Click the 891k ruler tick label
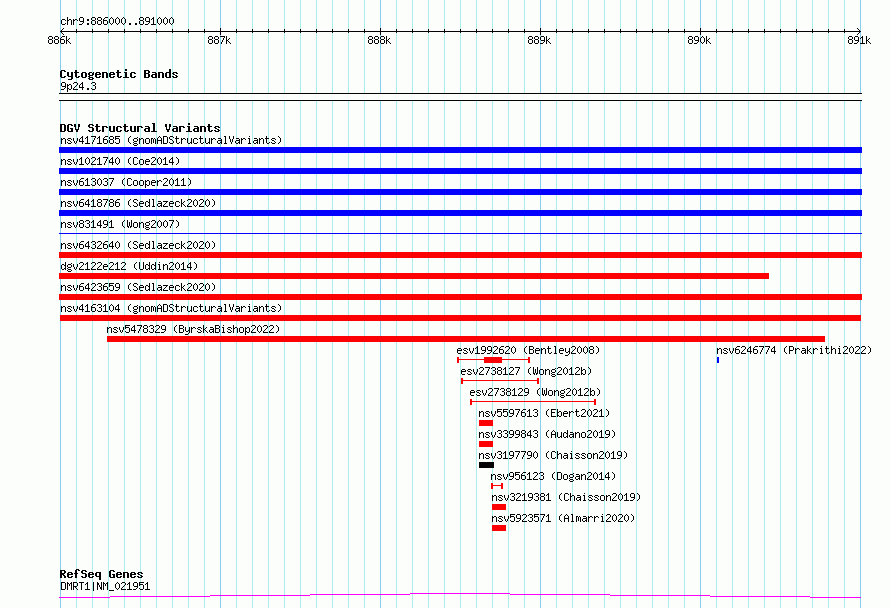890x608 pixels. [x=859, y=40]
